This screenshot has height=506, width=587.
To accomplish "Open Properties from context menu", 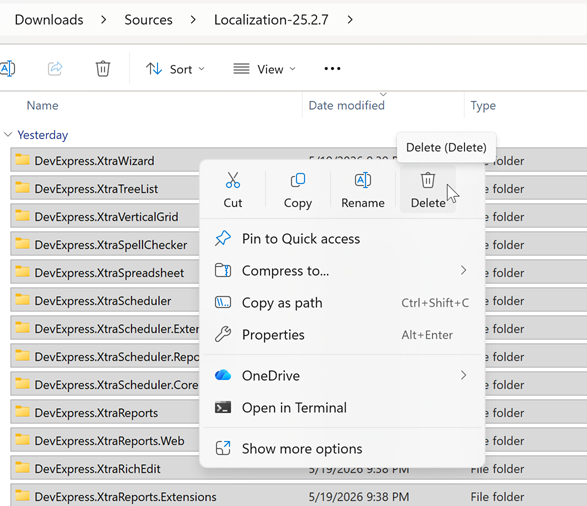I will pyautogui.click(x=342, y=334).
